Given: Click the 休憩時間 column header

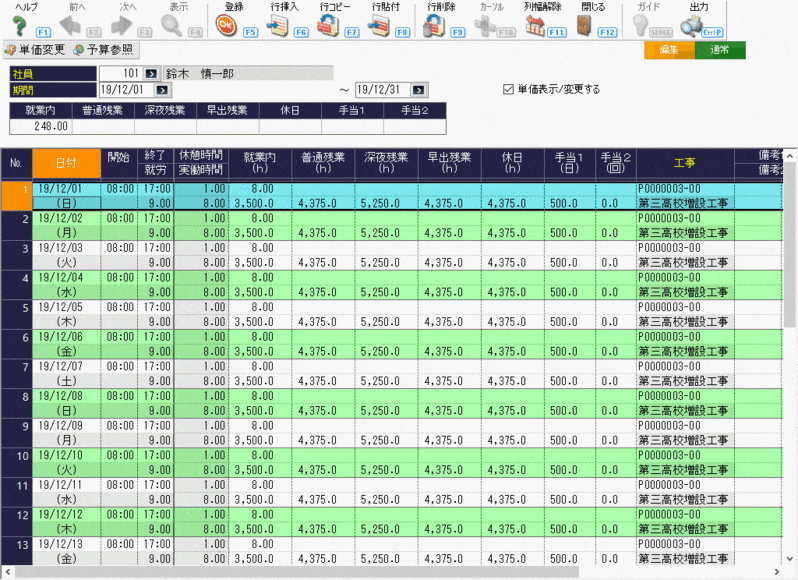Looking at the screenshot, I should (201, 156).
